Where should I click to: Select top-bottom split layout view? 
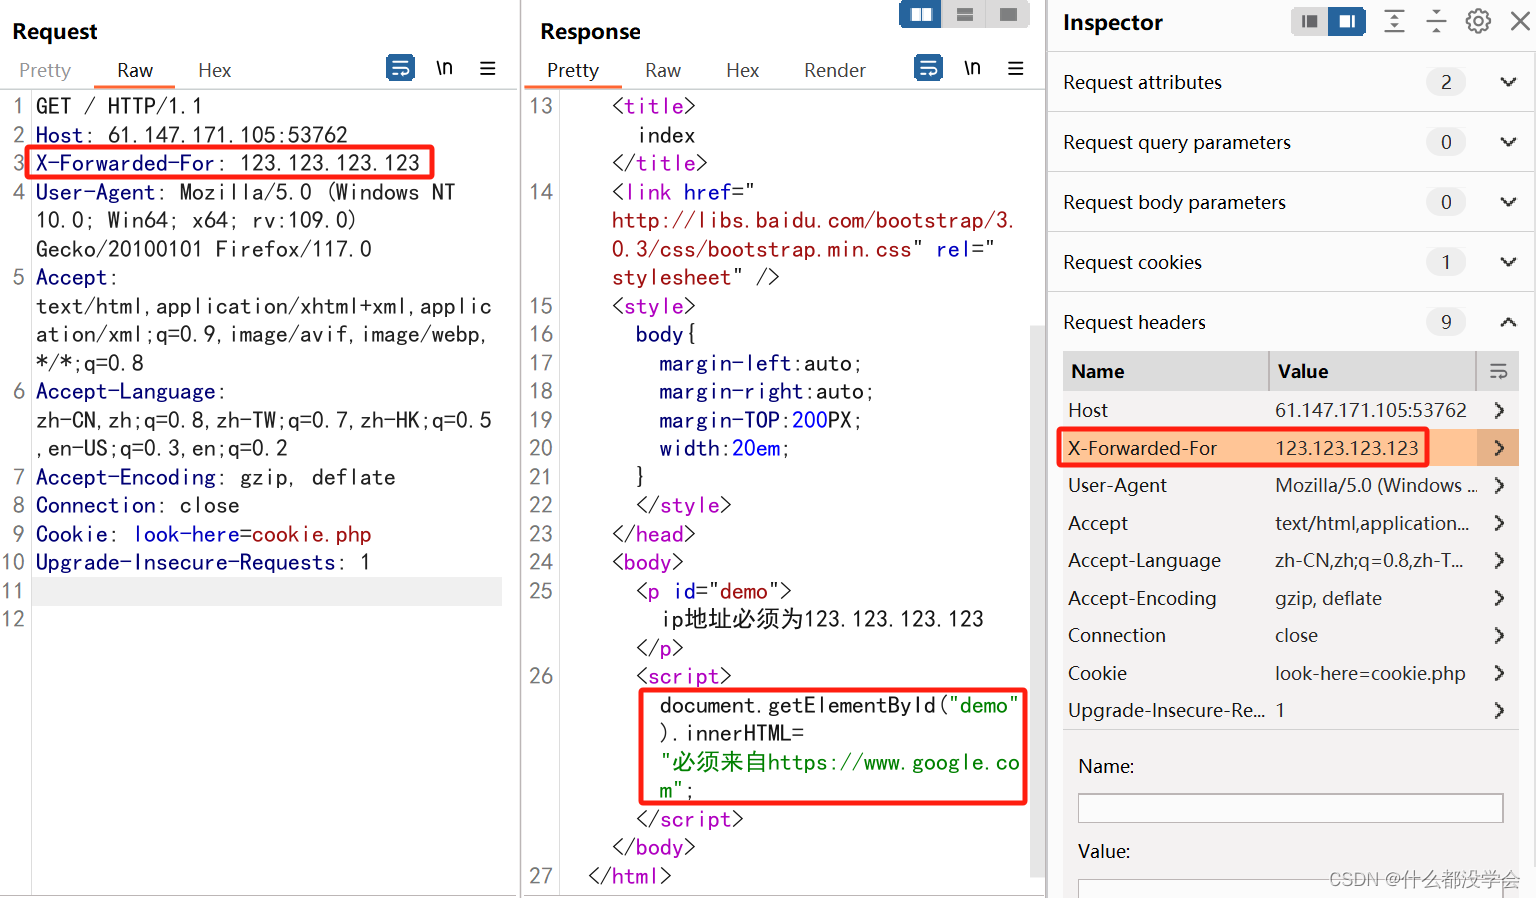tap(965, 14)
